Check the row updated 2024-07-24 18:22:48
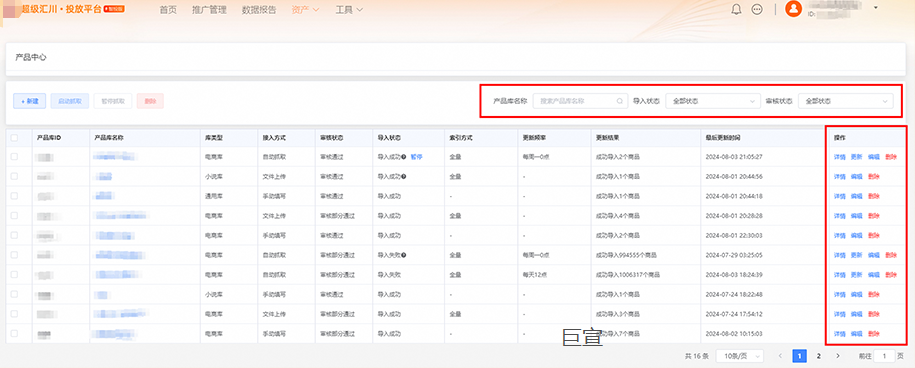The image size is (915, 368). (14, 294)
